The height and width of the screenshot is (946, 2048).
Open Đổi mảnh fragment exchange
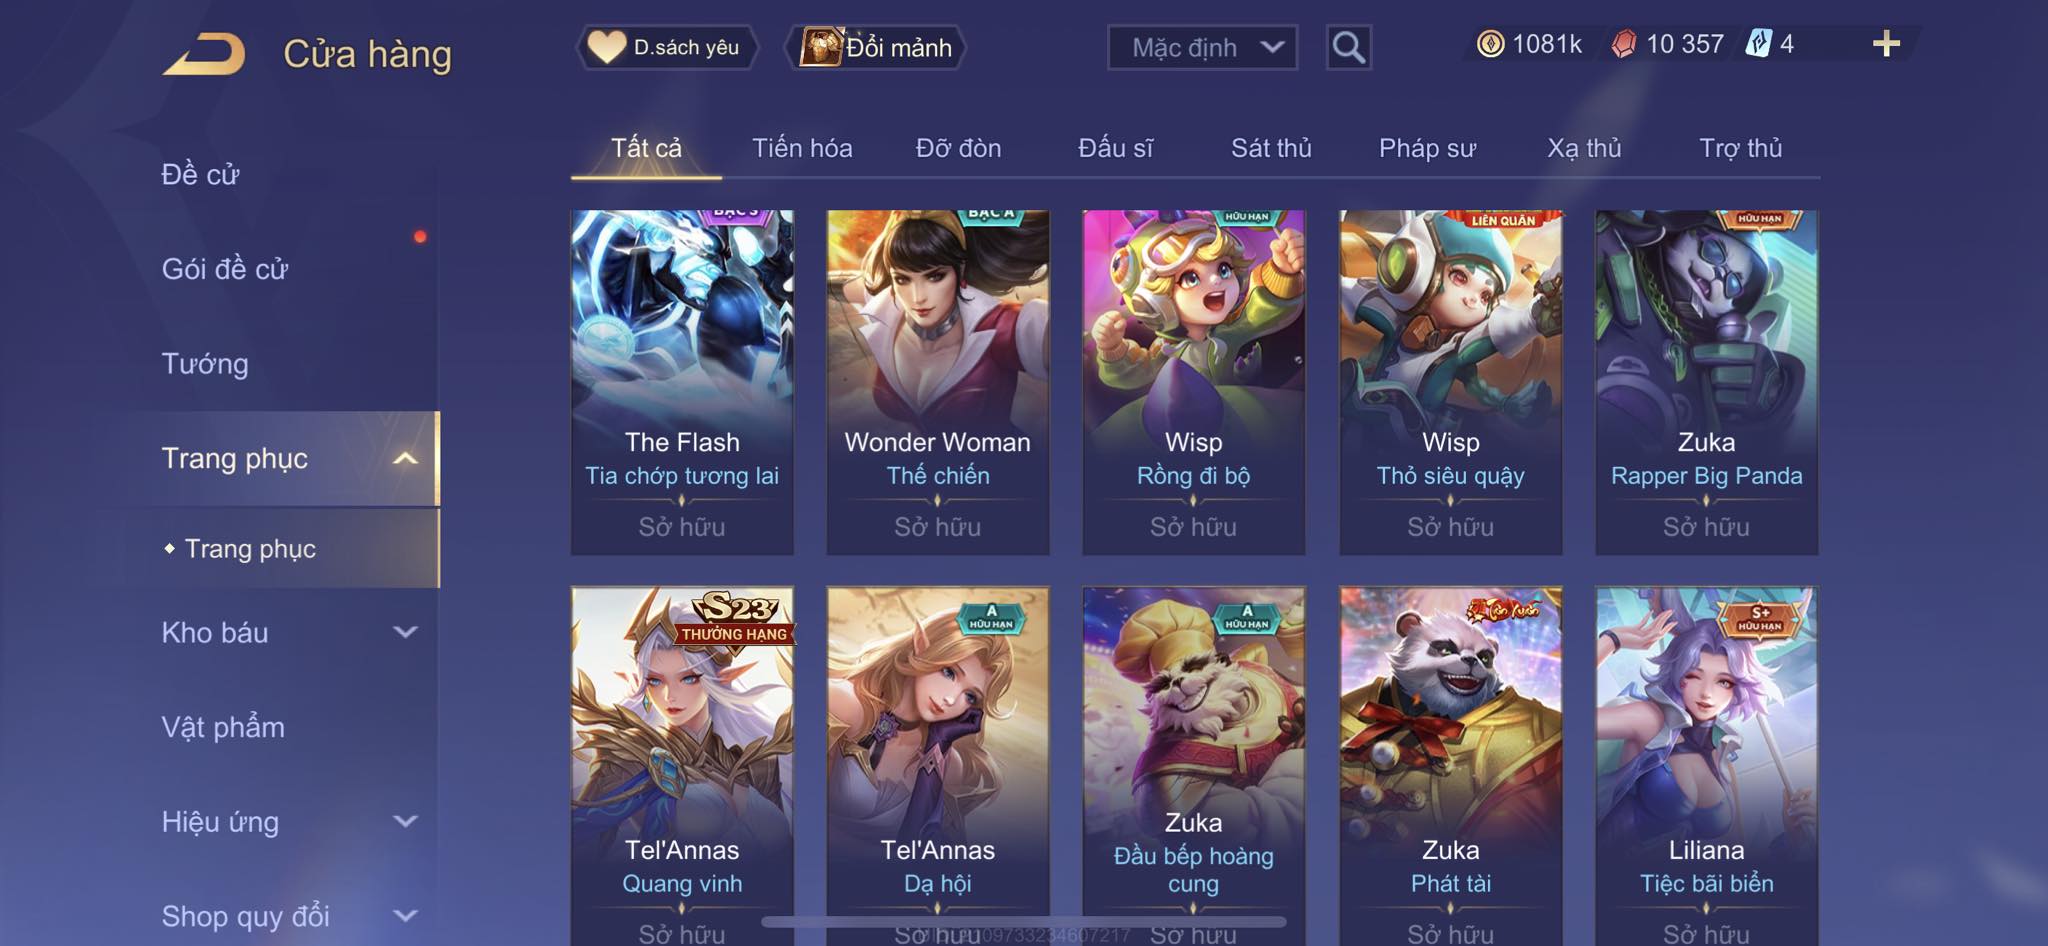point(877,47)
